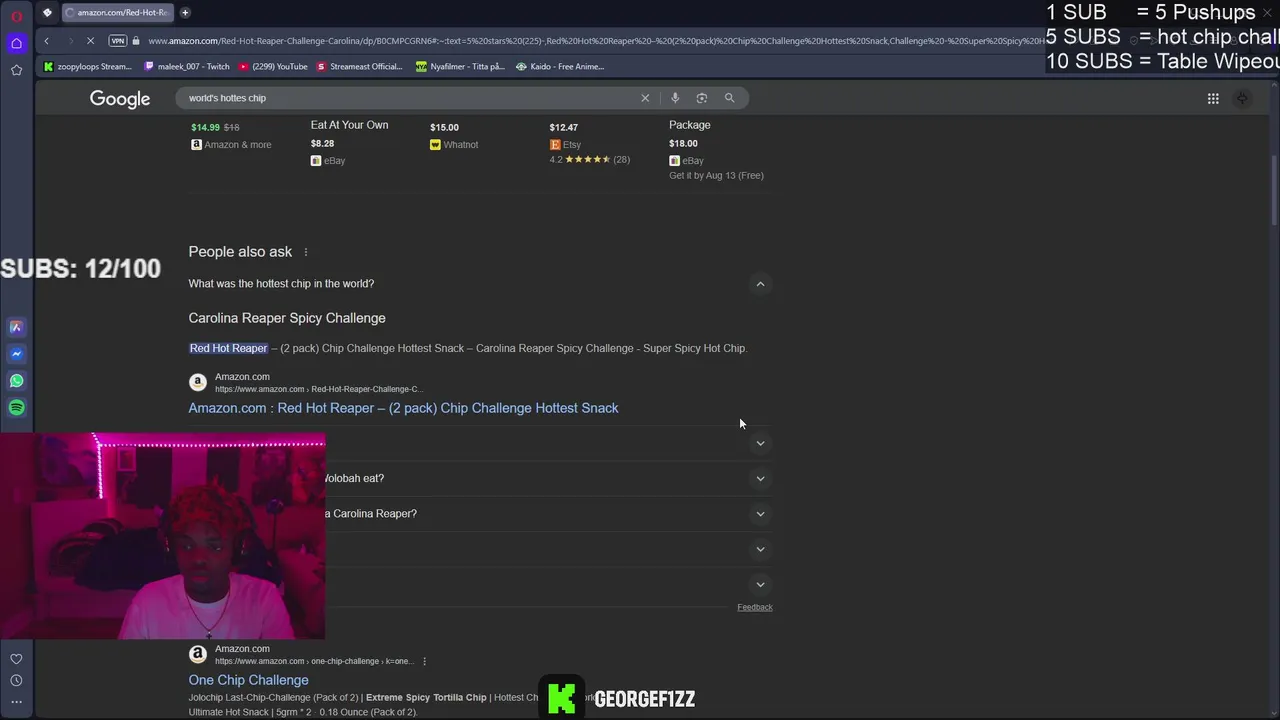This screenshot has height=720, width=1280.
Task: Click the highlighted Red Hot Reaper text
Action: (228, 348)
